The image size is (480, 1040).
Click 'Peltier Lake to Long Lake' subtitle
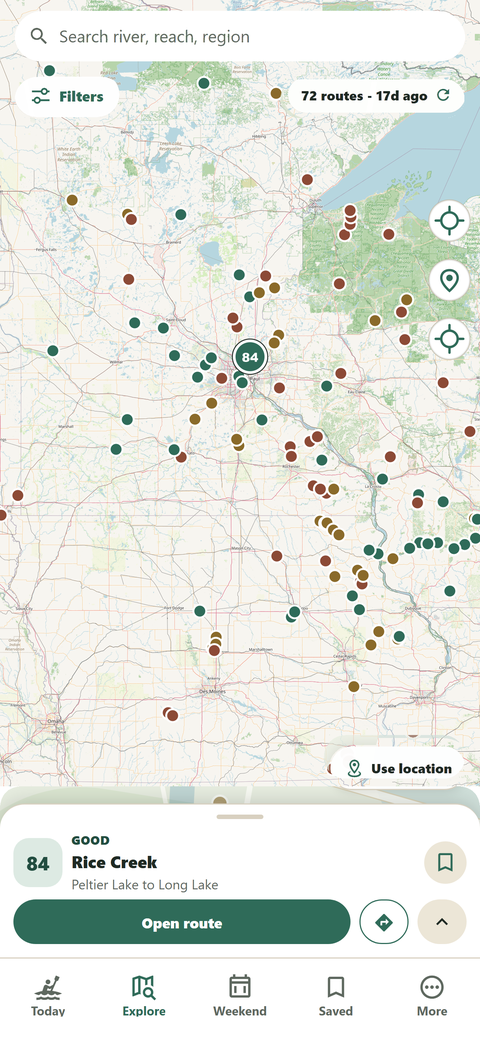[145, 885]
